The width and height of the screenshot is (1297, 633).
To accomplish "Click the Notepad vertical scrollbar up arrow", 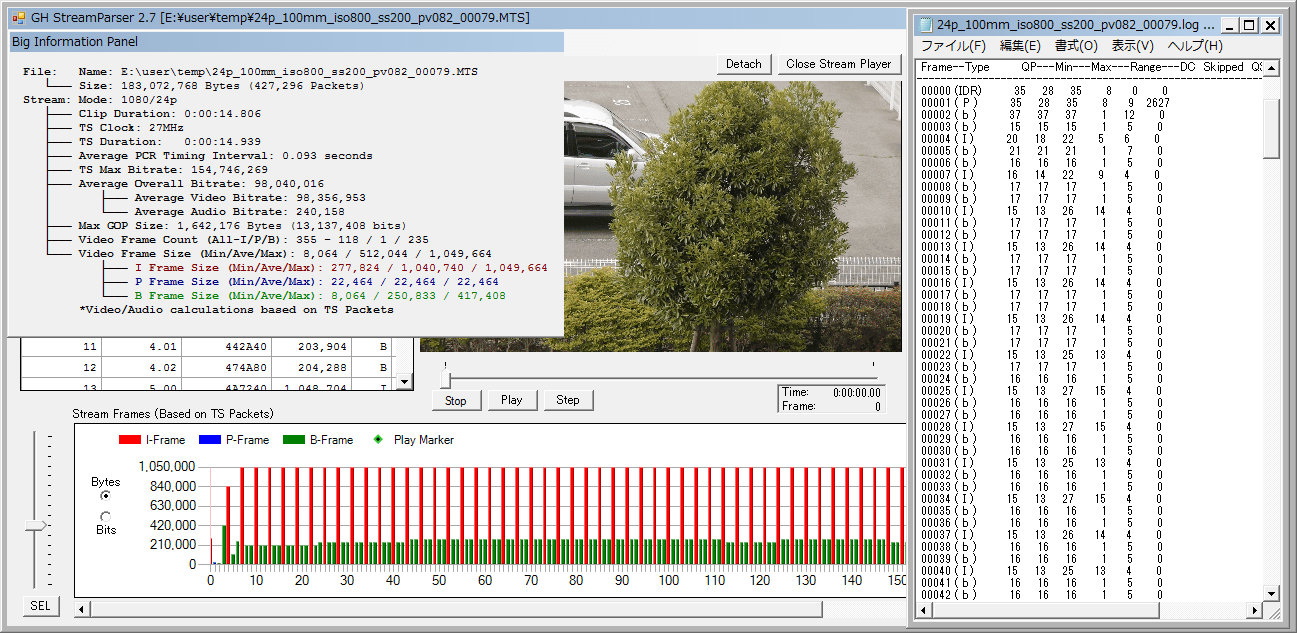I will [x=1271, y=69].
